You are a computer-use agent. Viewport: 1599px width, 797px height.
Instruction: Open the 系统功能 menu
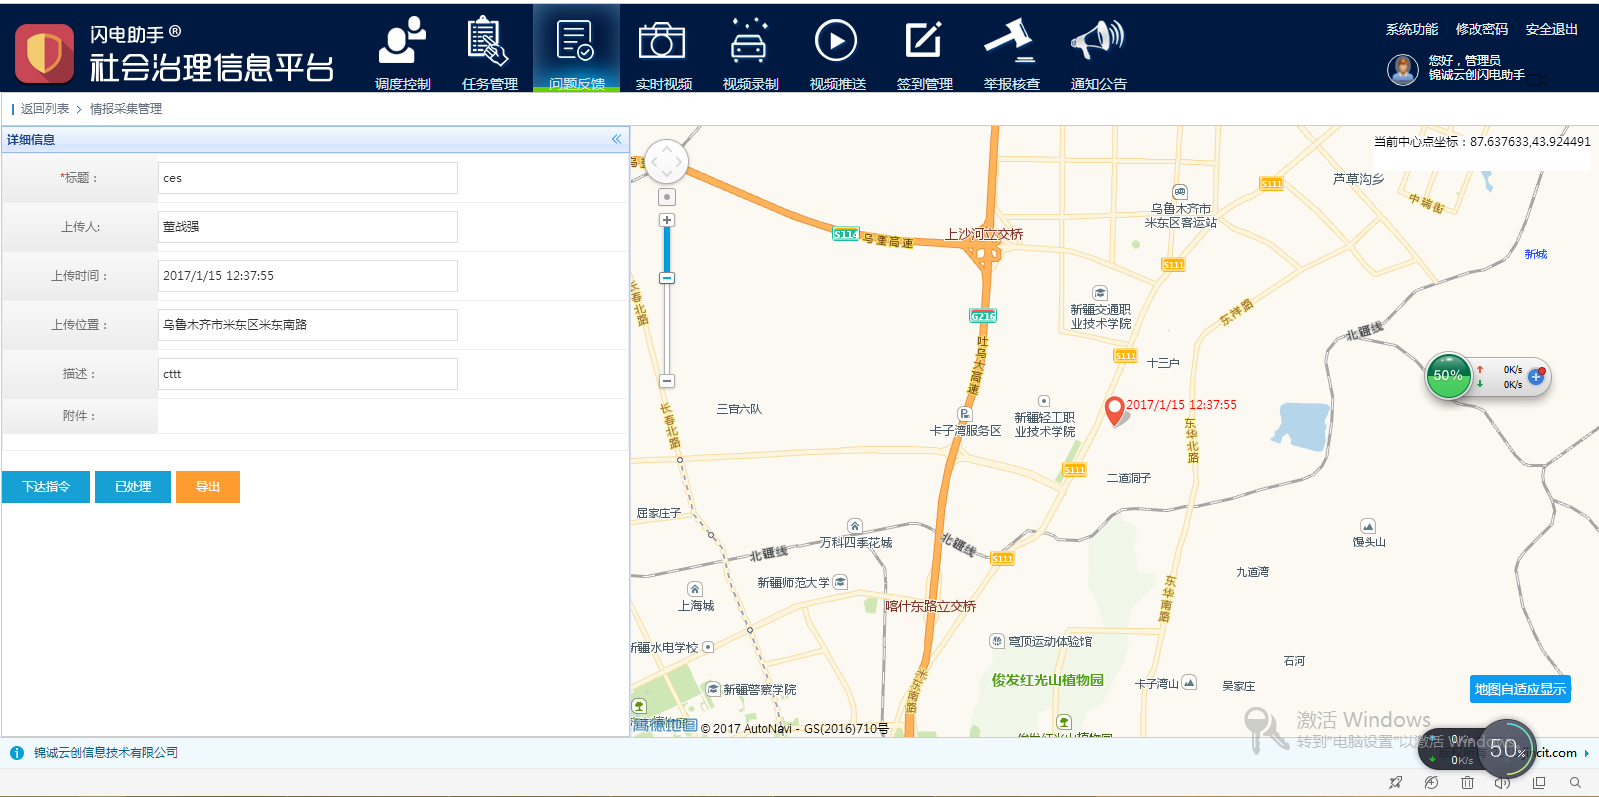click(1411, 30)
